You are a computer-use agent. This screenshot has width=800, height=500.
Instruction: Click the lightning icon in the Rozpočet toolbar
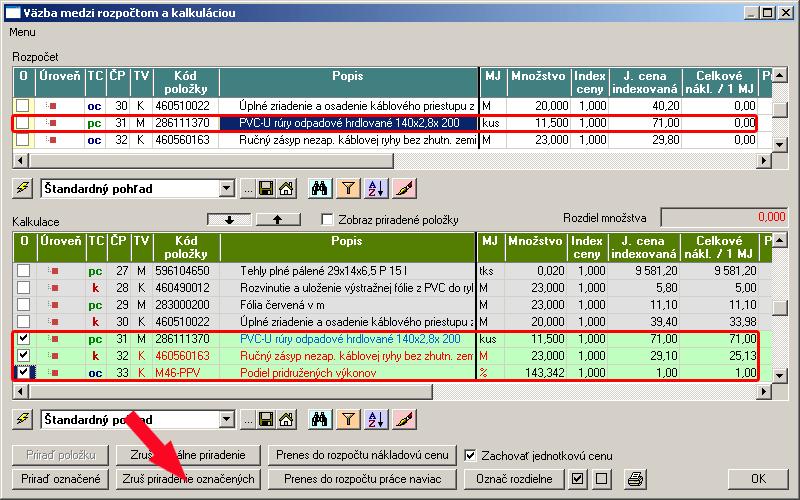22,188
